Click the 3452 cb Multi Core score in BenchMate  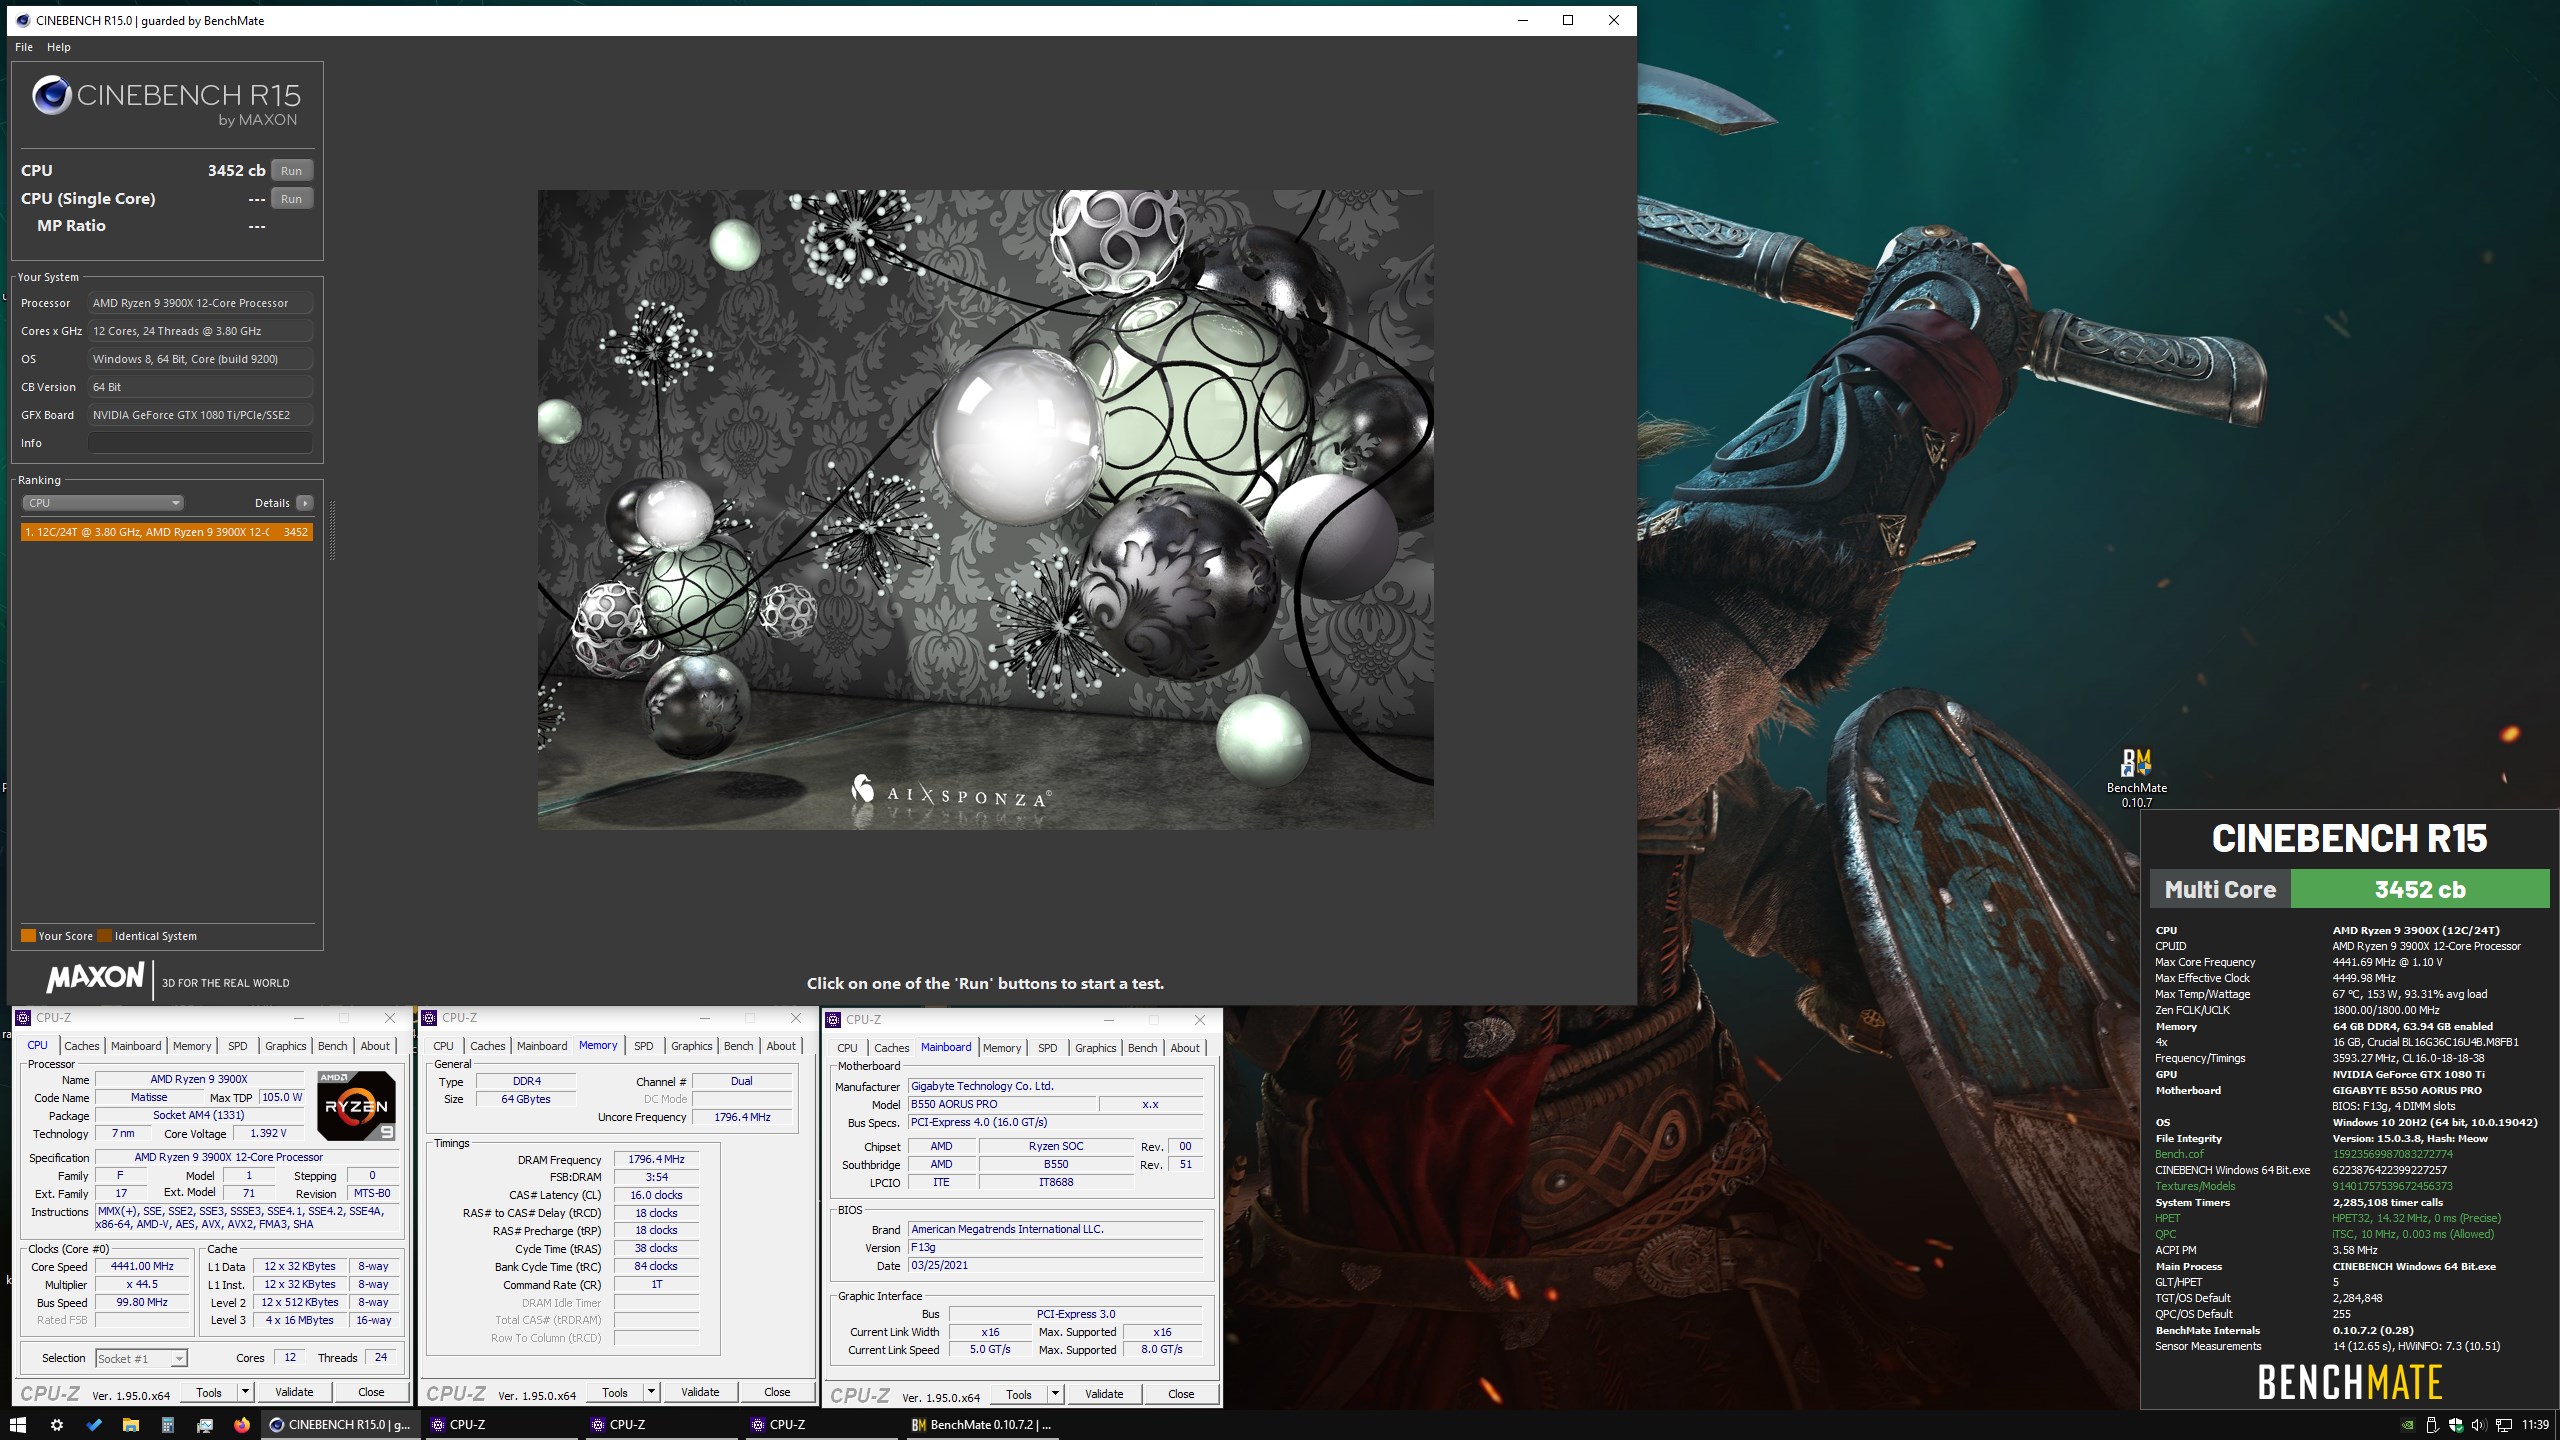click(x=2420, y=889)
